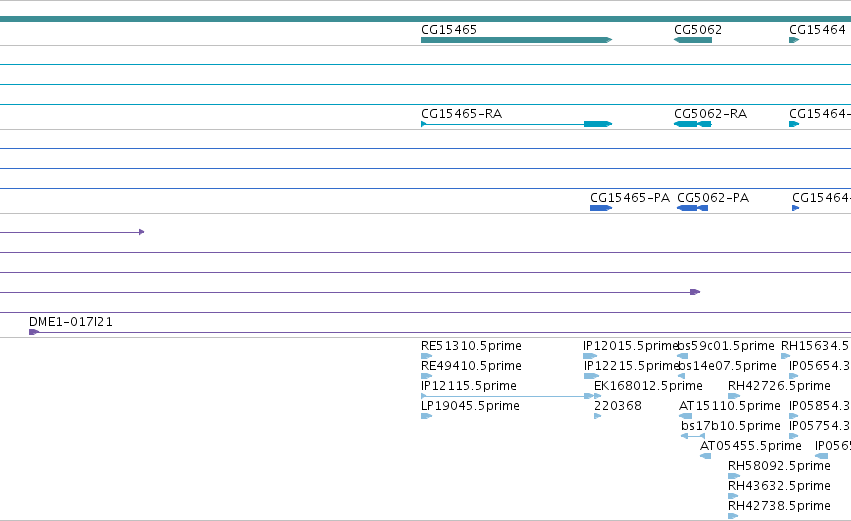Screen dimensions: 851x521
Task: Open the EK168012.5prime EST label
Action: click(648, 386)
